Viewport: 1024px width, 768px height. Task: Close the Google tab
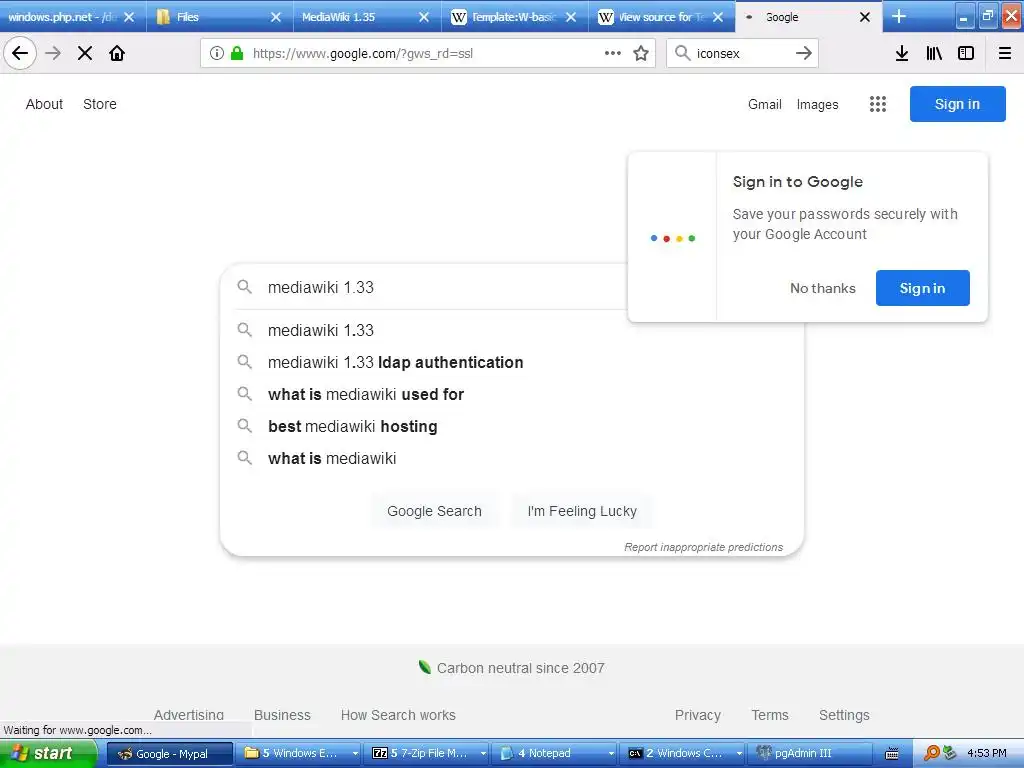865,17
